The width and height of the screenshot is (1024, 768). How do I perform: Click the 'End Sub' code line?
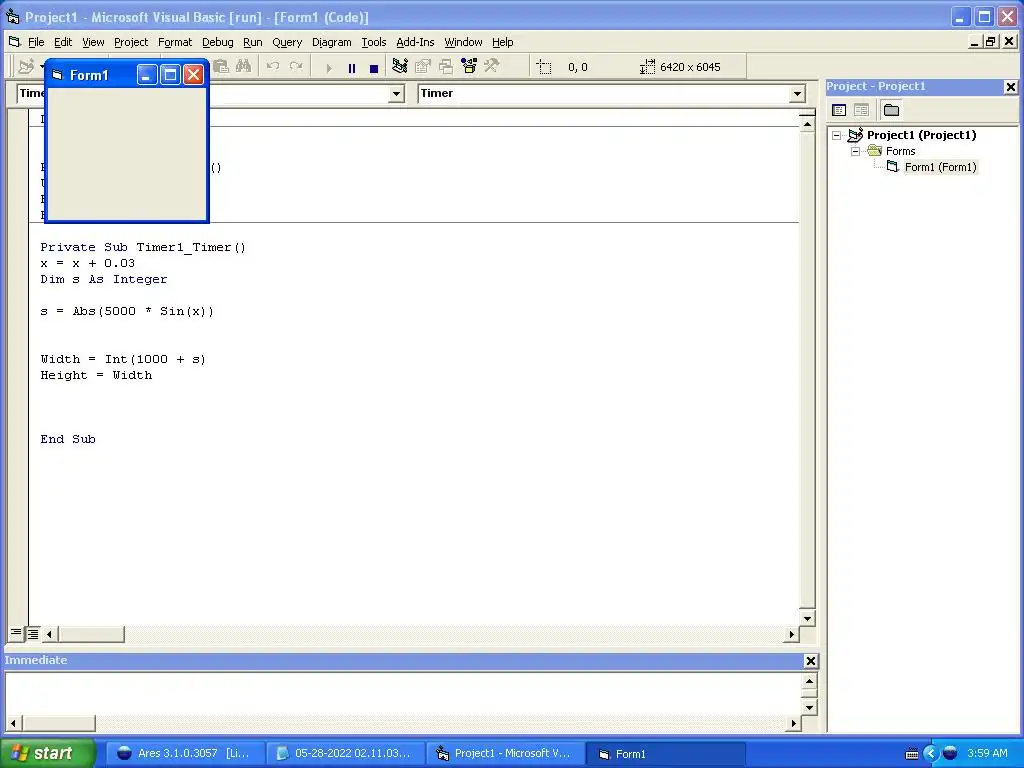(68, 439)
